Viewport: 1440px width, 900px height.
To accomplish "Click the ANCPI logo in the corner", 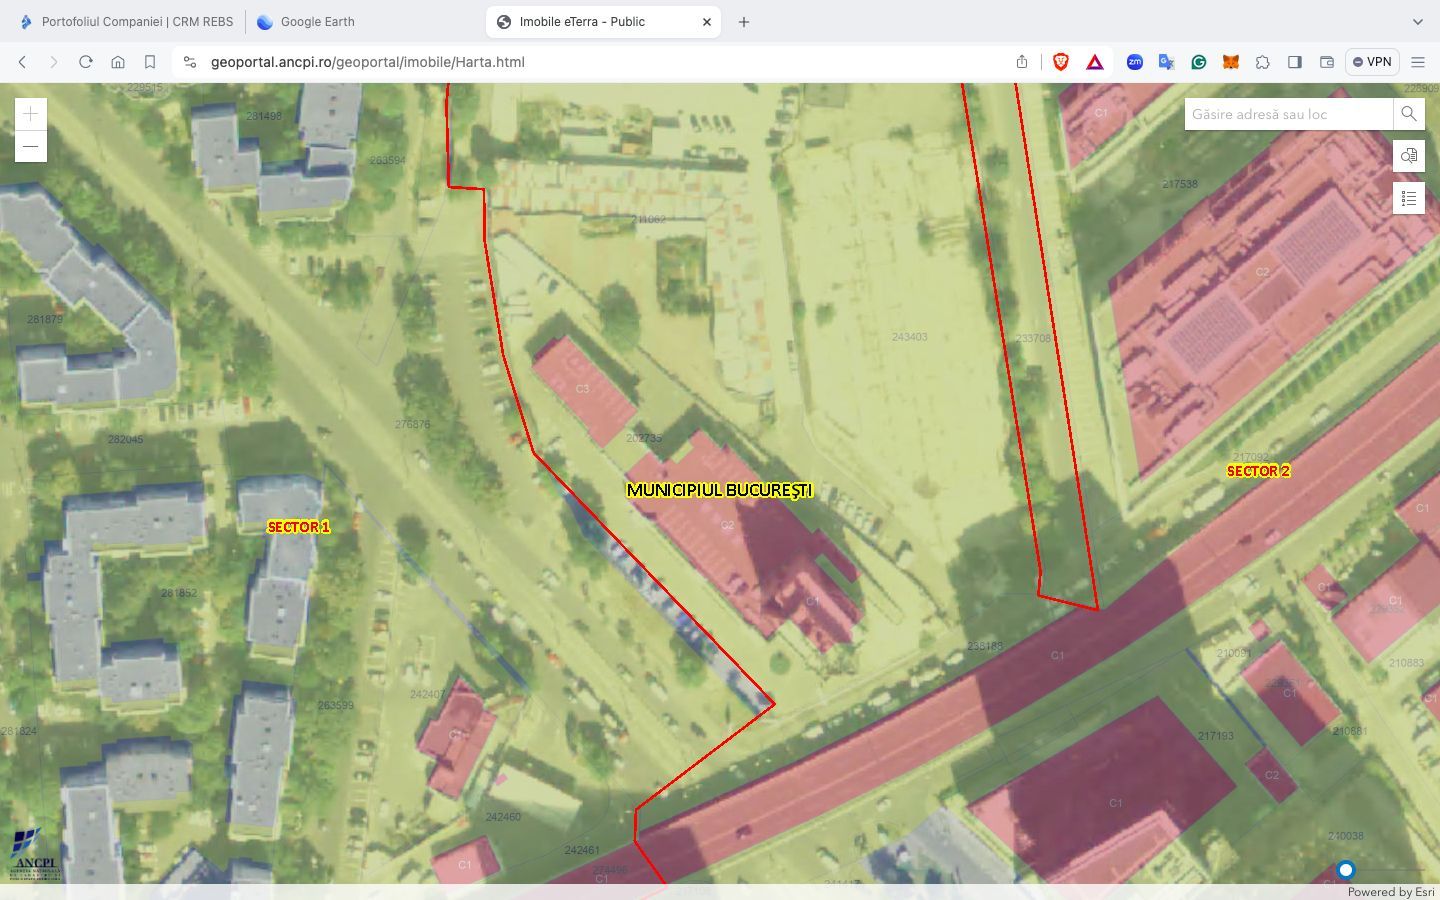I will (33, 857).
